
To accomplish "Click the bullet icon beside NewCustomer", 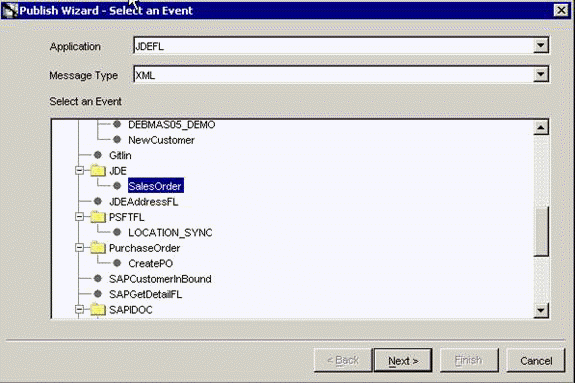I will click(x=117, y=140).
